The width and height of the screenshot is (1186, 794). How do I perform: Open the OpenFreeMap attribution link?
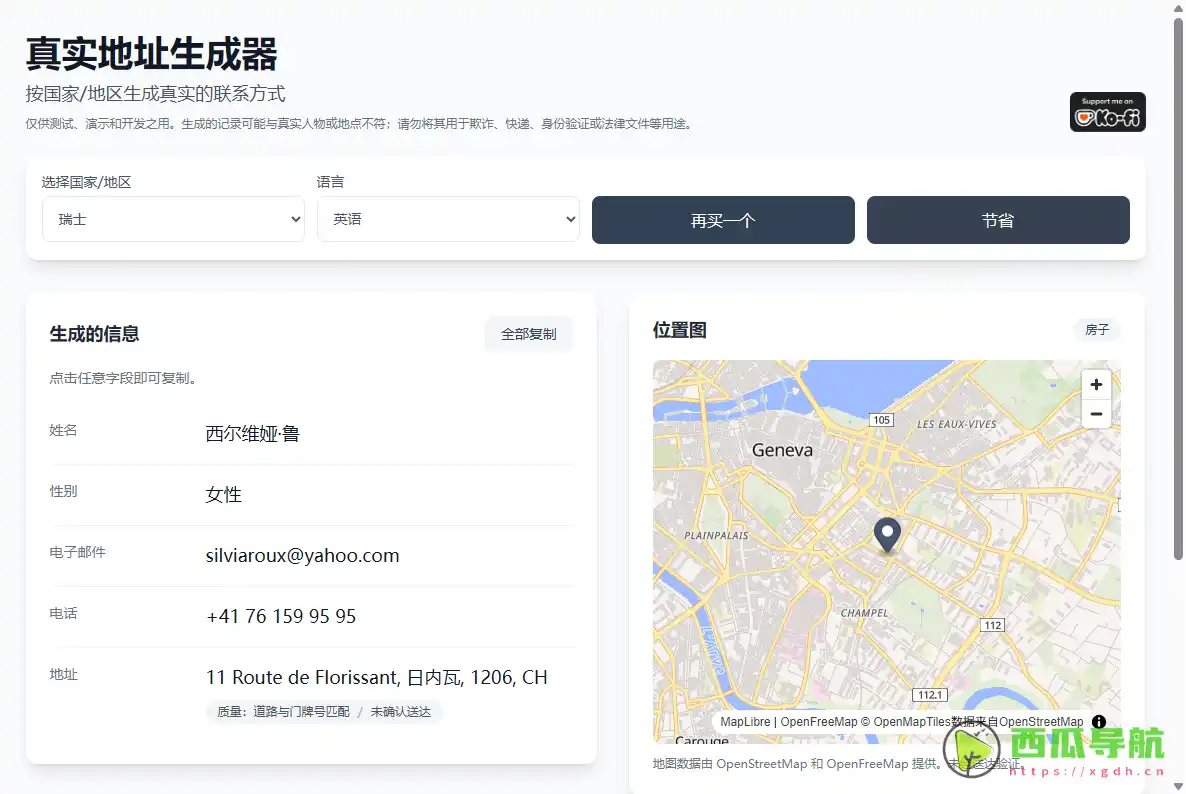click(x=819, y=721)
